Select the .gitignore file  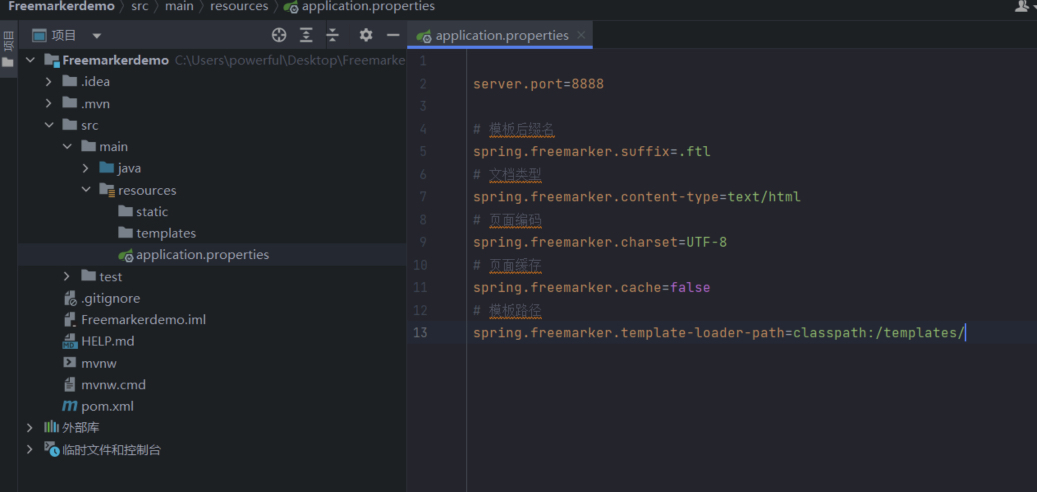pos(110,298)
